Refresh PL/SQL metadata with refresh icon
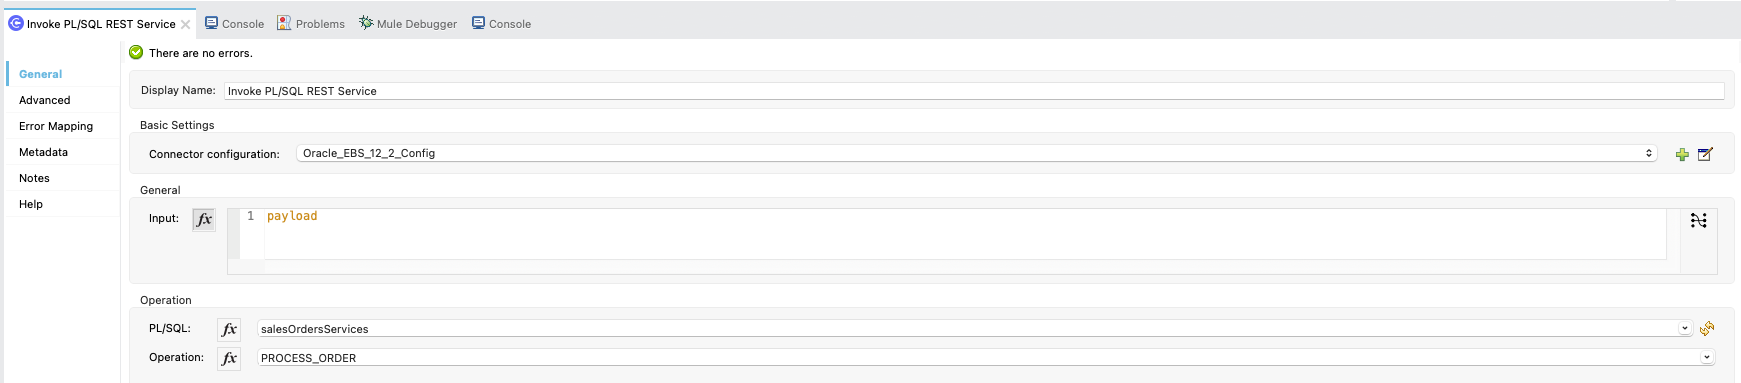The height and width of the screenshot is (383, 1741). (x=1707, y=328)
